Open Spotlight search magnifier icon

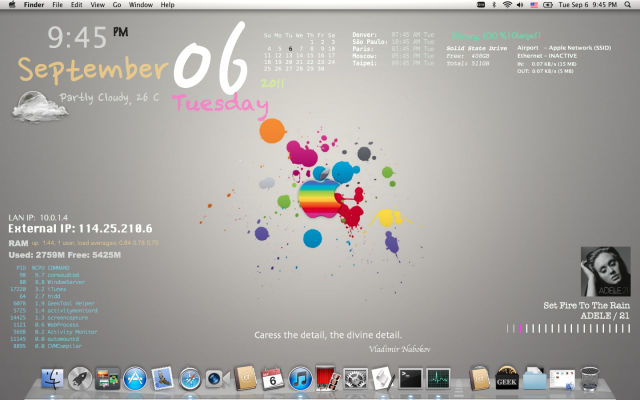(628, 5)
